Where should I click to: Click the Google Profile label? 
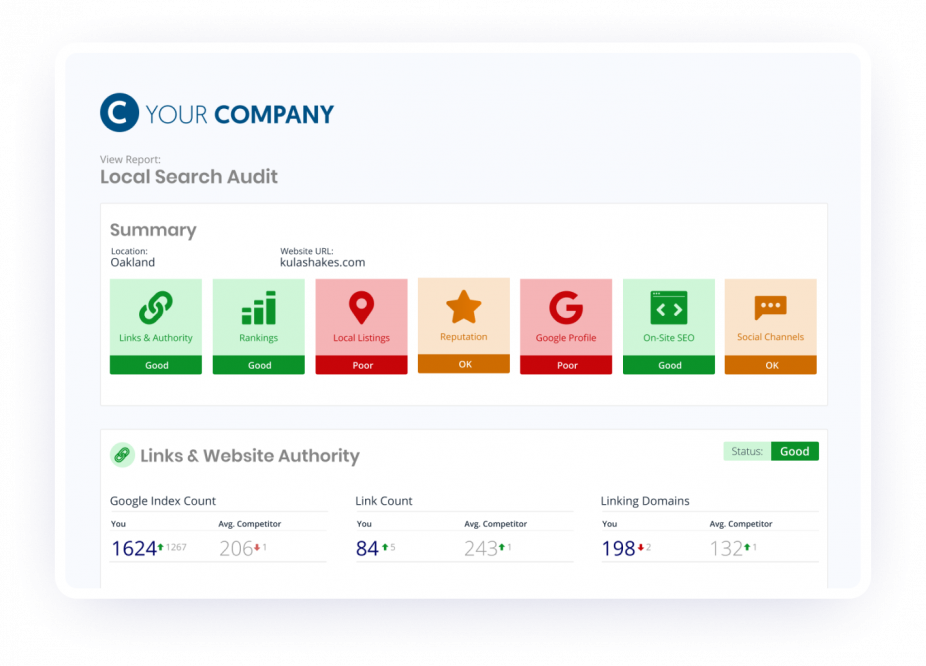(x=566, y=338)
